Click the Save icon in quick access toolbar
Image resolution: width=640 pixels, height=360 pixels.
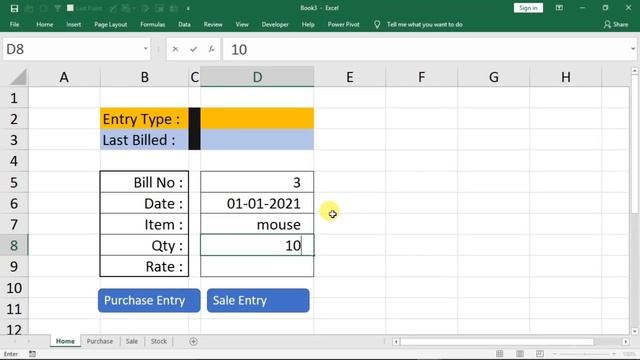tap(14, 8)
